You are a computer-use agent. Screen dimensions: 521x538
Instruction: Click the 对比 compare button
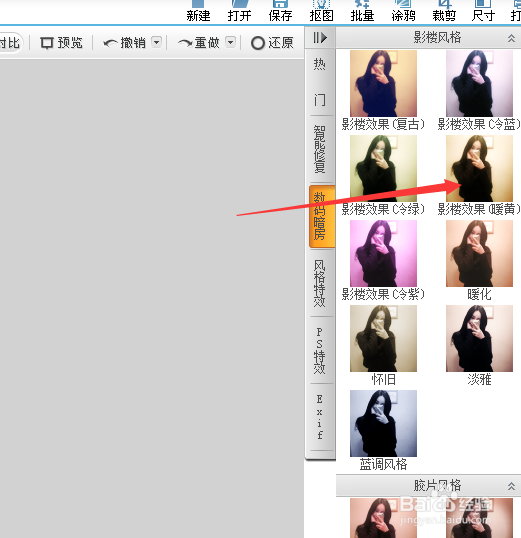10,43
